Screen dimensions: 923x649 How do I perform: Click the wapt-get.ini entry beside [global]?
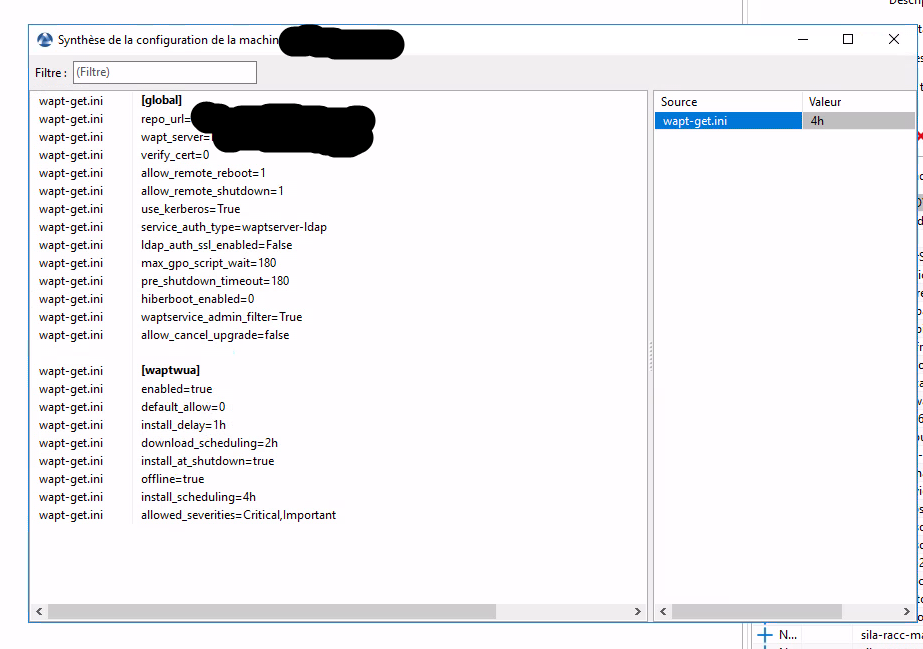tap(71, 100)
